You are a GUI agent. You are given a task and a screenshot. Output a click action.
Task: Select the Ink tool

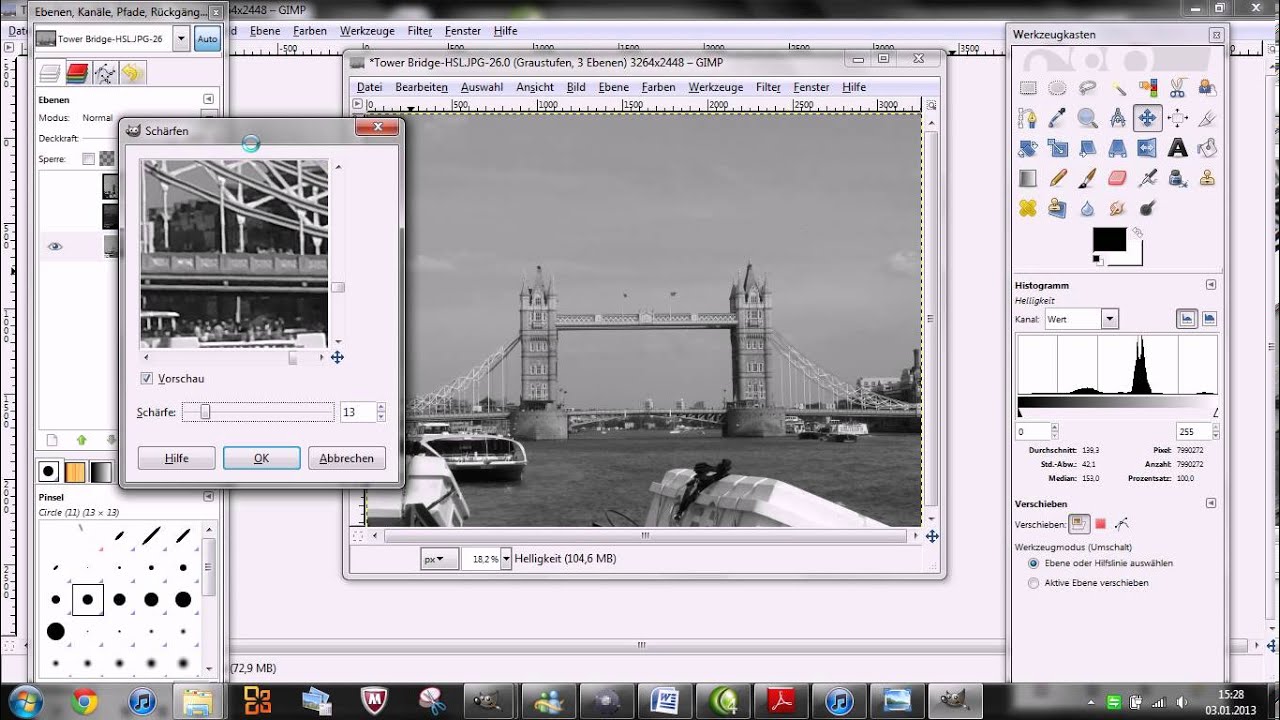[1177, 178]
